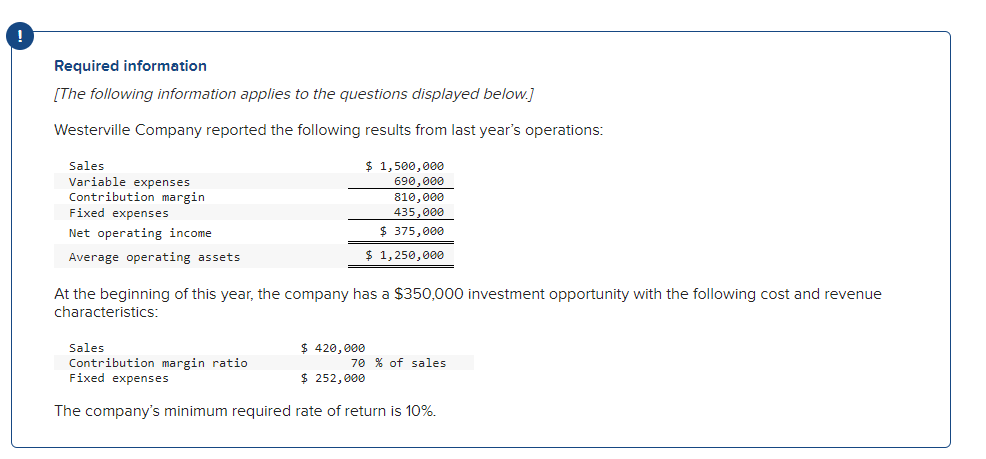The width and height of the screenshot is (986, 459).
Task: Click the $1,250,000 average operating assets value
Action: pyautogui.click(x=404, y=255)
